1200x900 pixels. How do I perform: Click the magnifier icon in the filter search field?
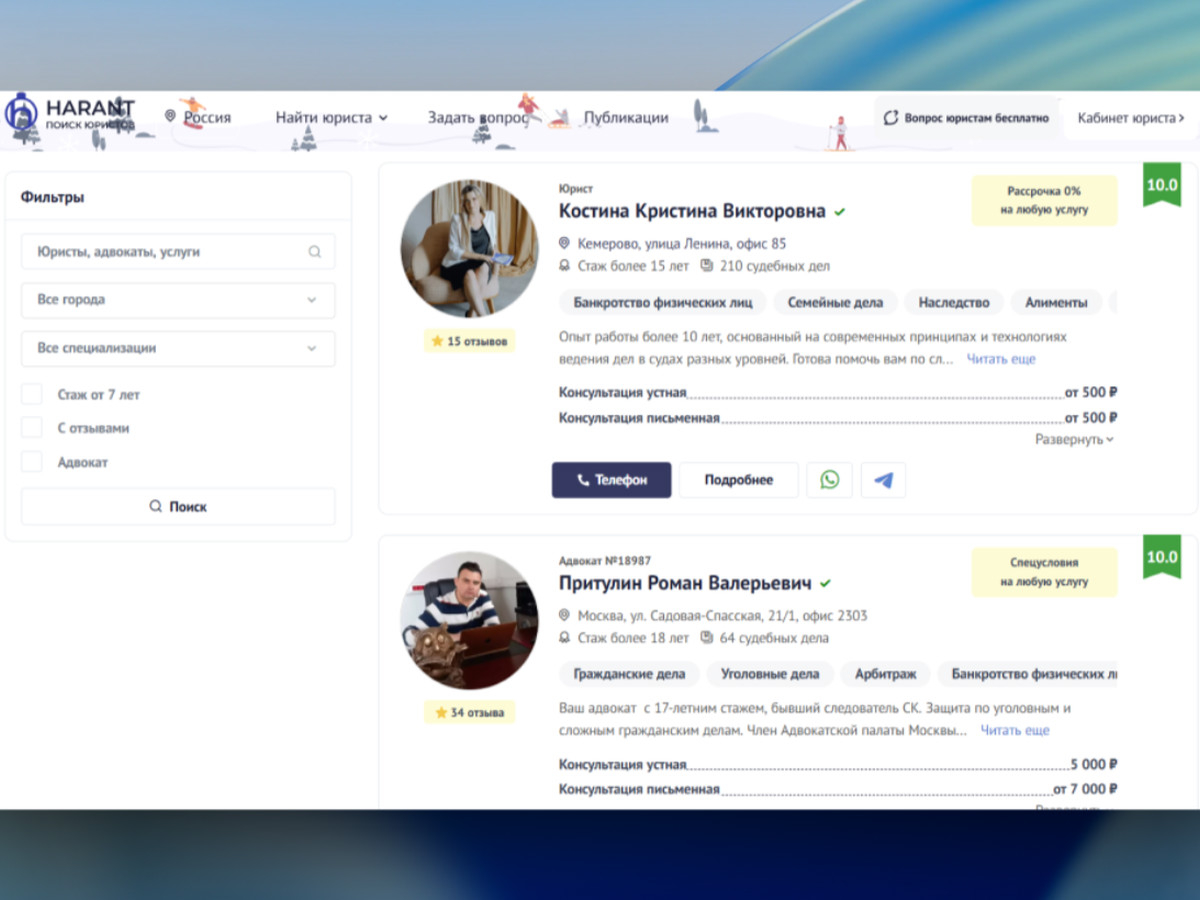(315, 252)
